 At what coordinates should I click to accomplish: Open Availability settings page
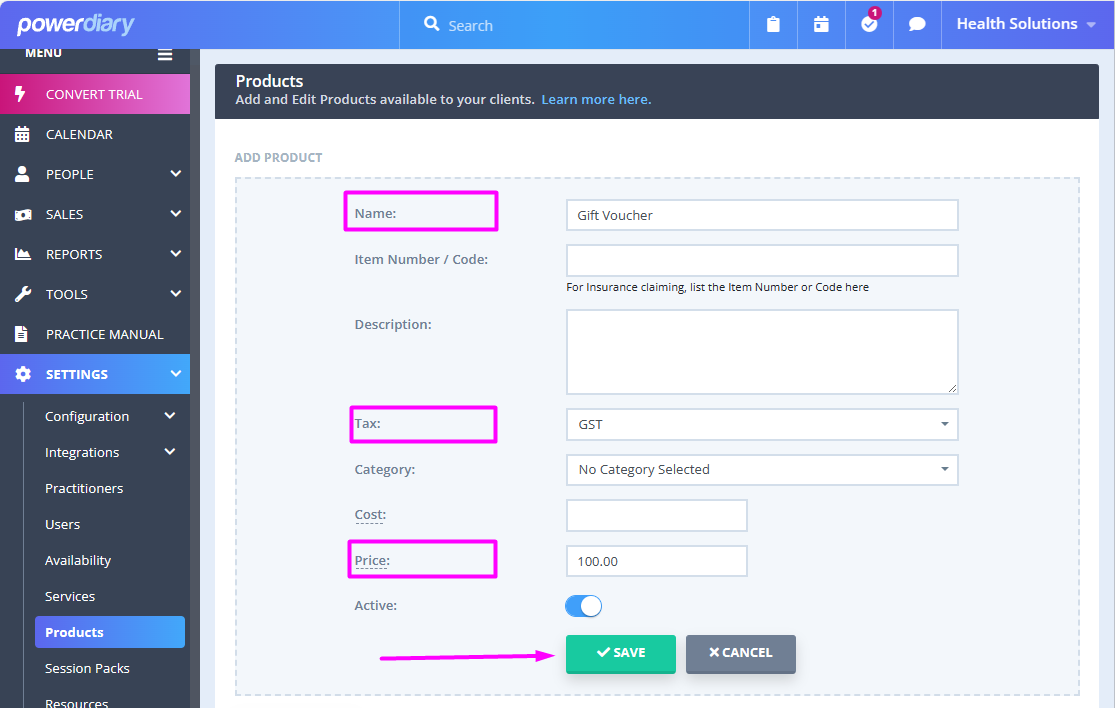tap(78, 561)
